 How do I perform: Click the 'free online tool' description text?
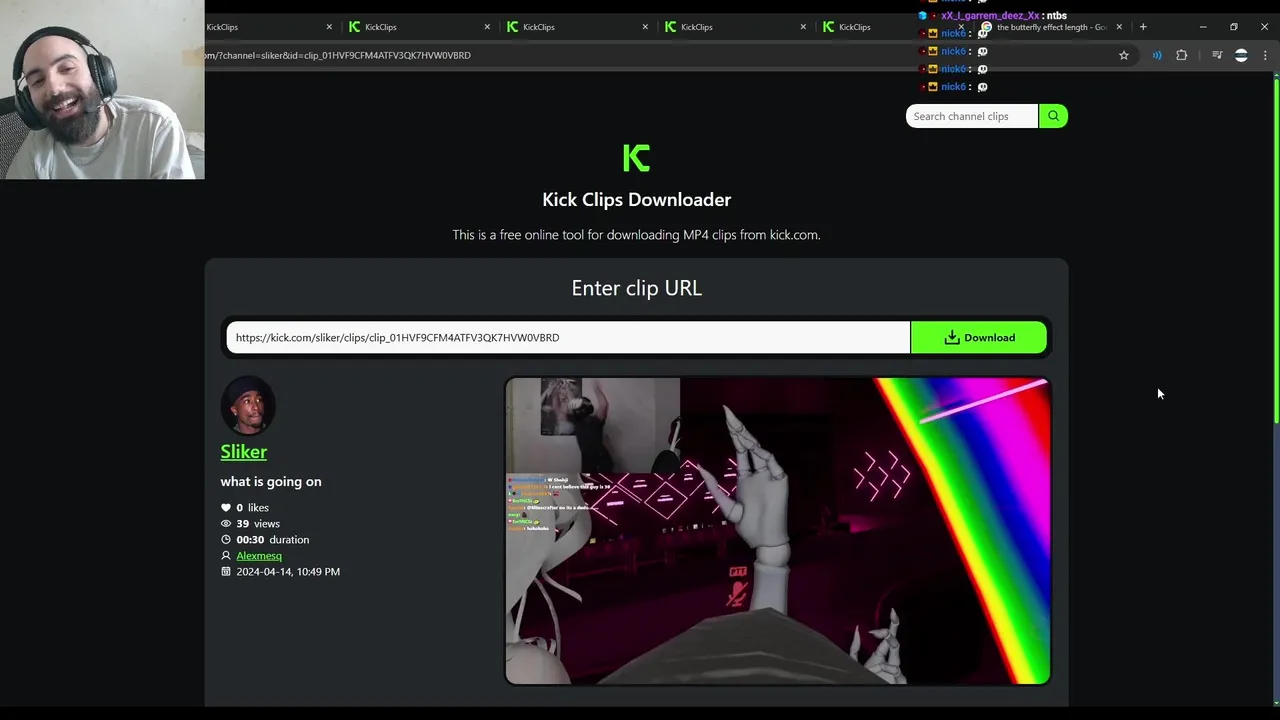636,235
